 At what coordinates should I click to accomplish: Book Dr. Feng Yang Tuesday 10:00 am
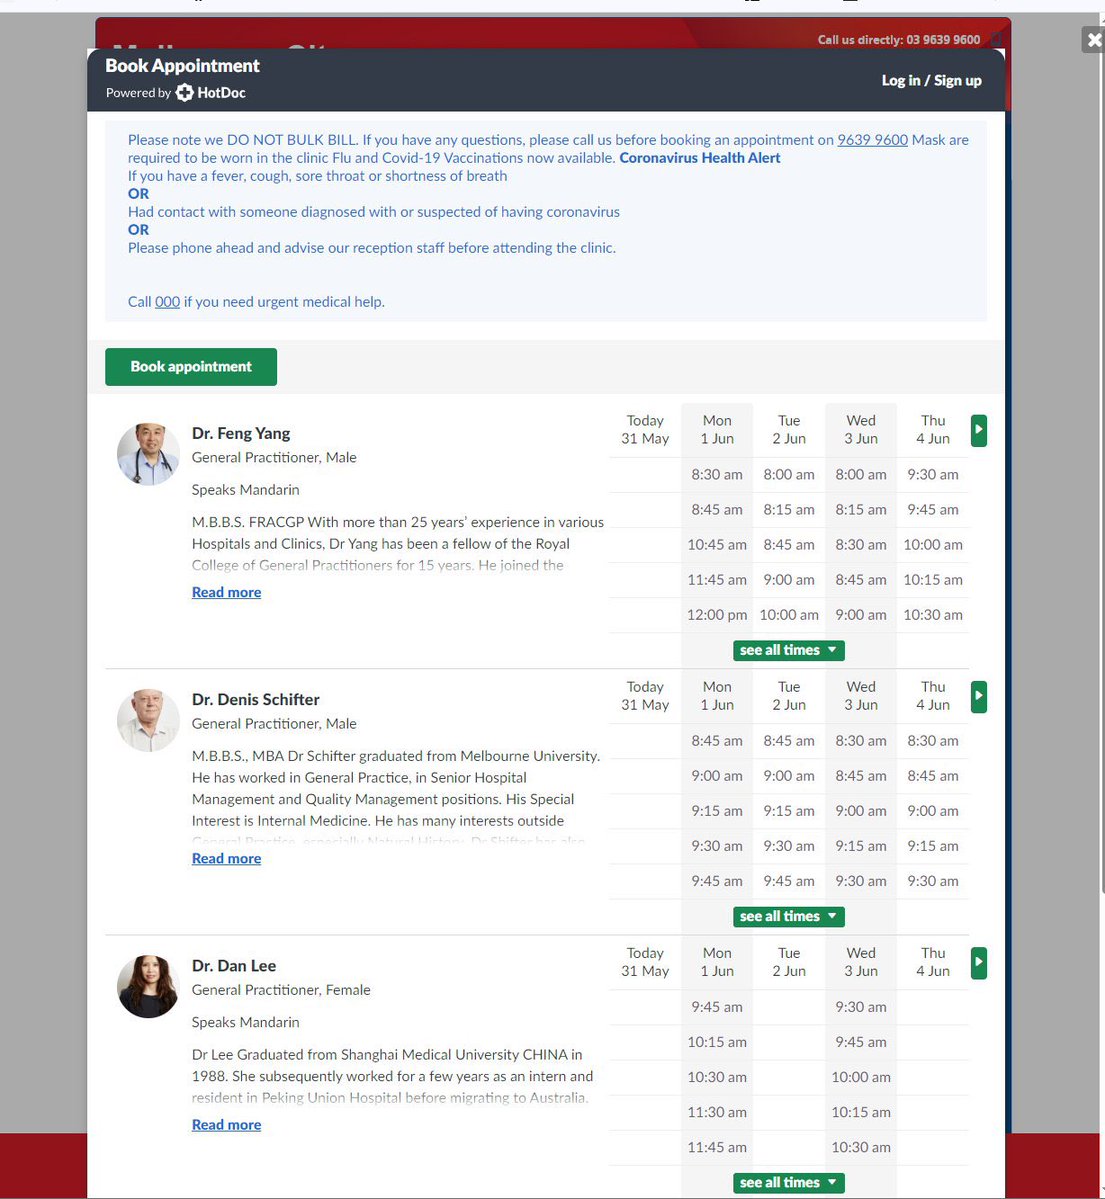tap(789, 616)
